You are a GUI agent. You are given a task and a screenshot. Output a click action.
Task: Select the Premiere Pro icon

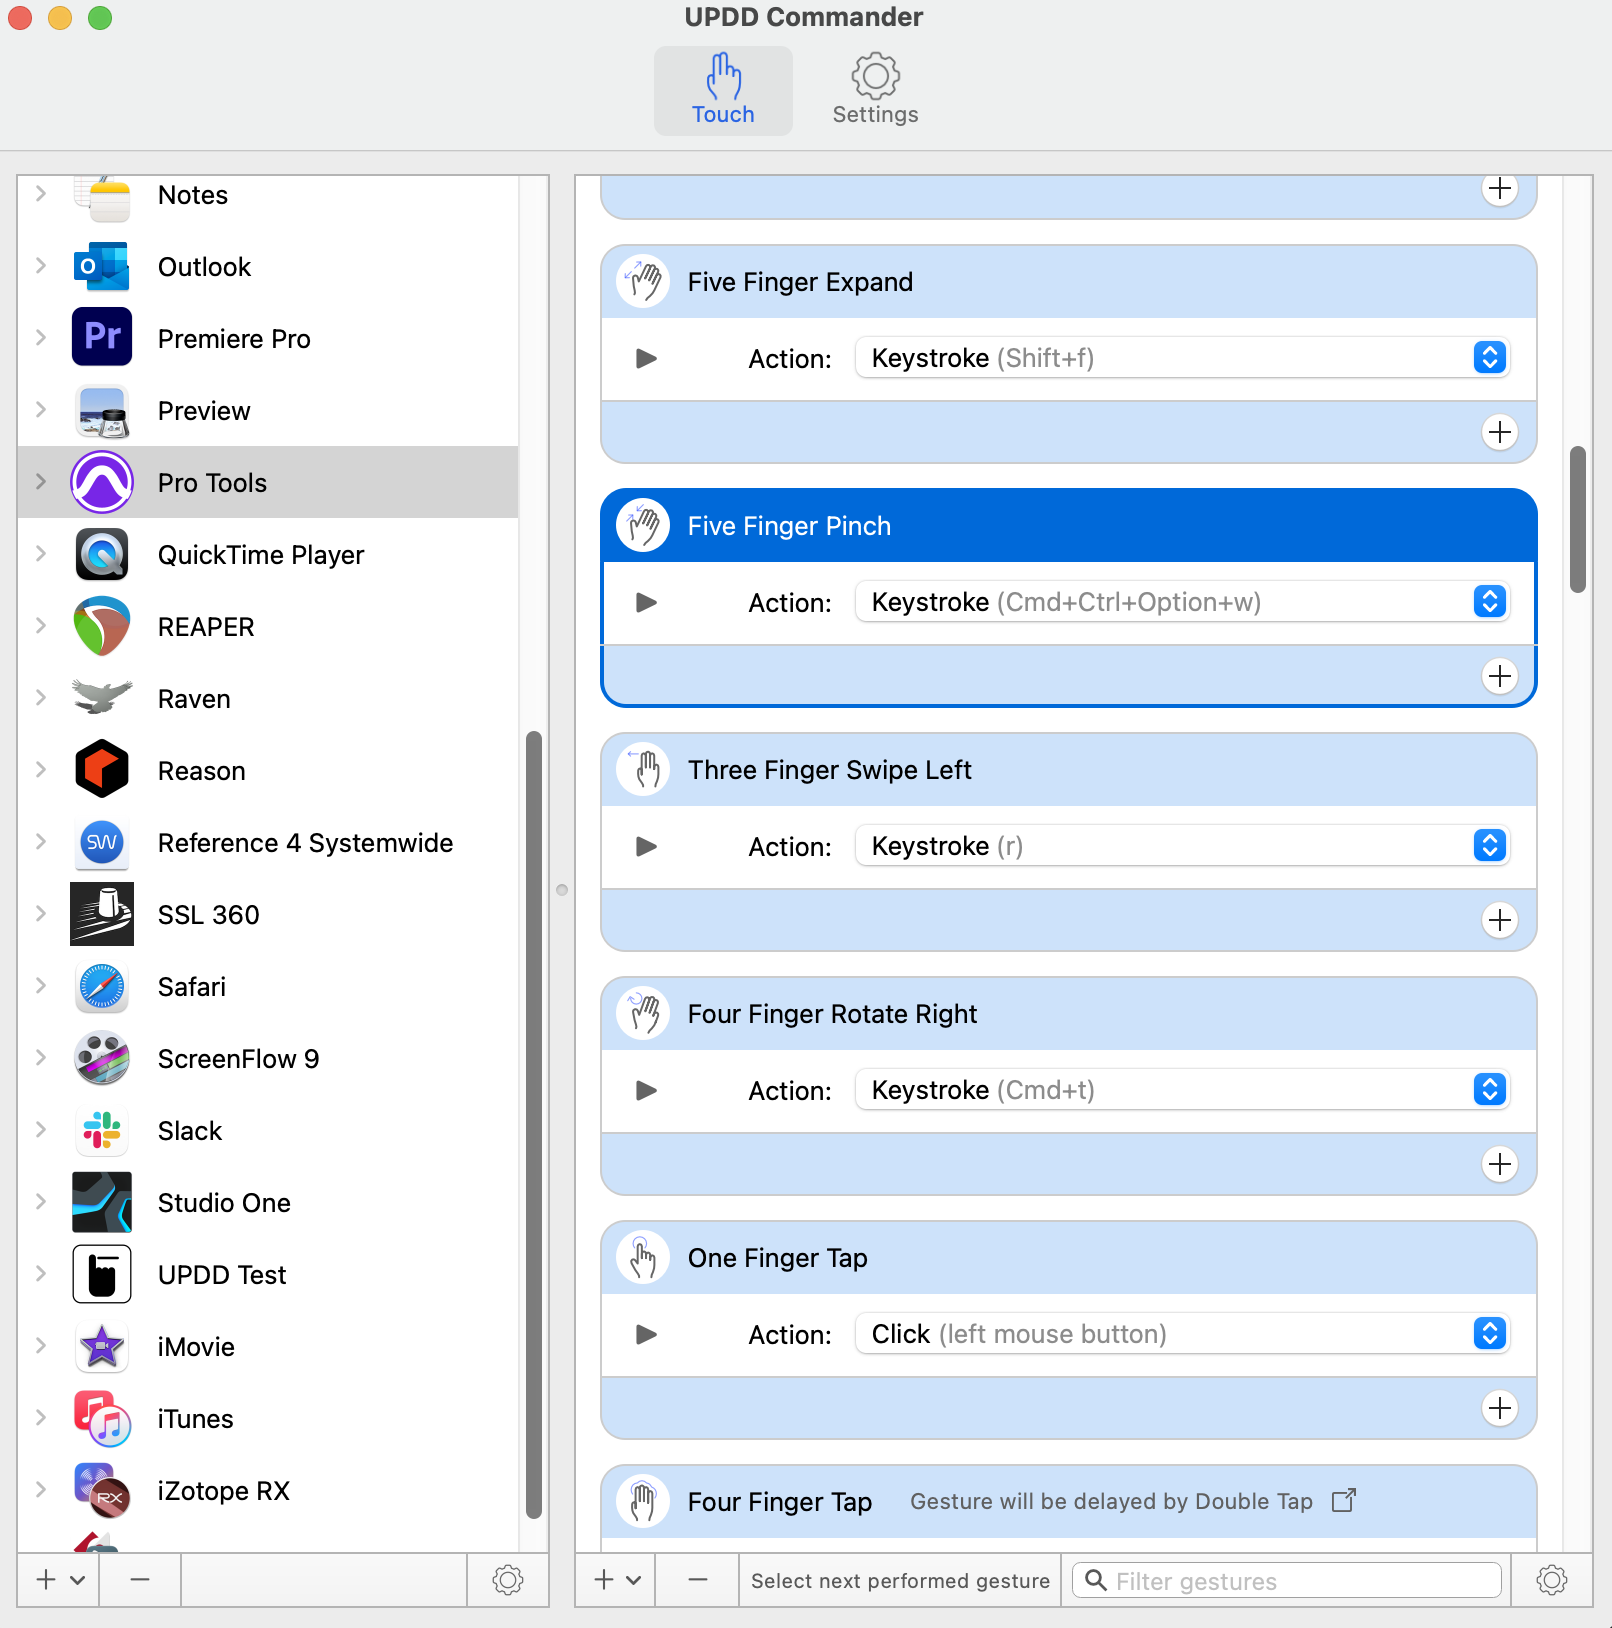click(102, 337)
